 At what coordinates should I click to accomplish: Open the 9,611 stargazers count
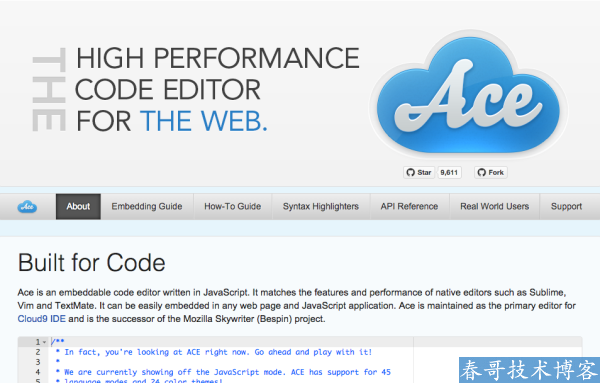click(x=449, y=173)
